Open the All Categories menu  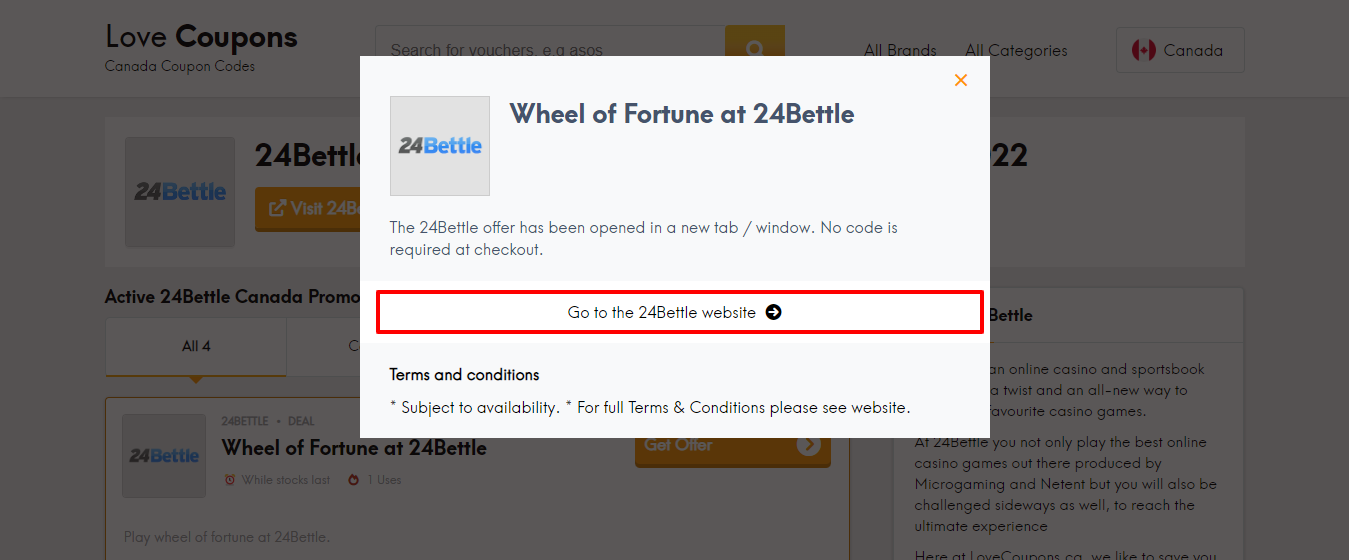point(1016,50)
